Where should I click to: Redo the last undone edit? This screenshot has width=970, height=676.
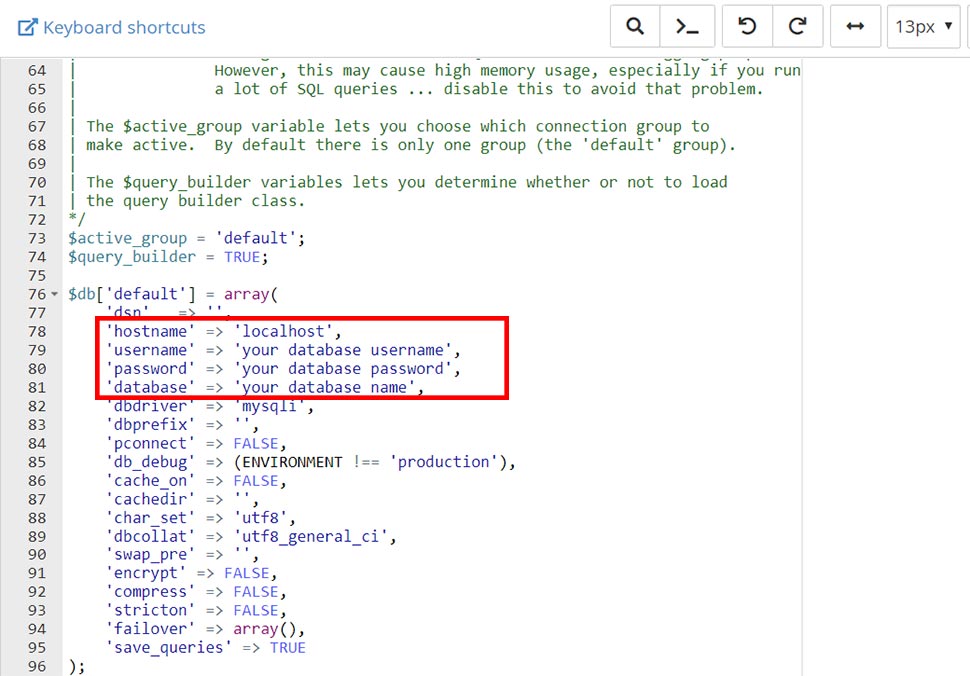pyautogui.click(x=798, y=27)
